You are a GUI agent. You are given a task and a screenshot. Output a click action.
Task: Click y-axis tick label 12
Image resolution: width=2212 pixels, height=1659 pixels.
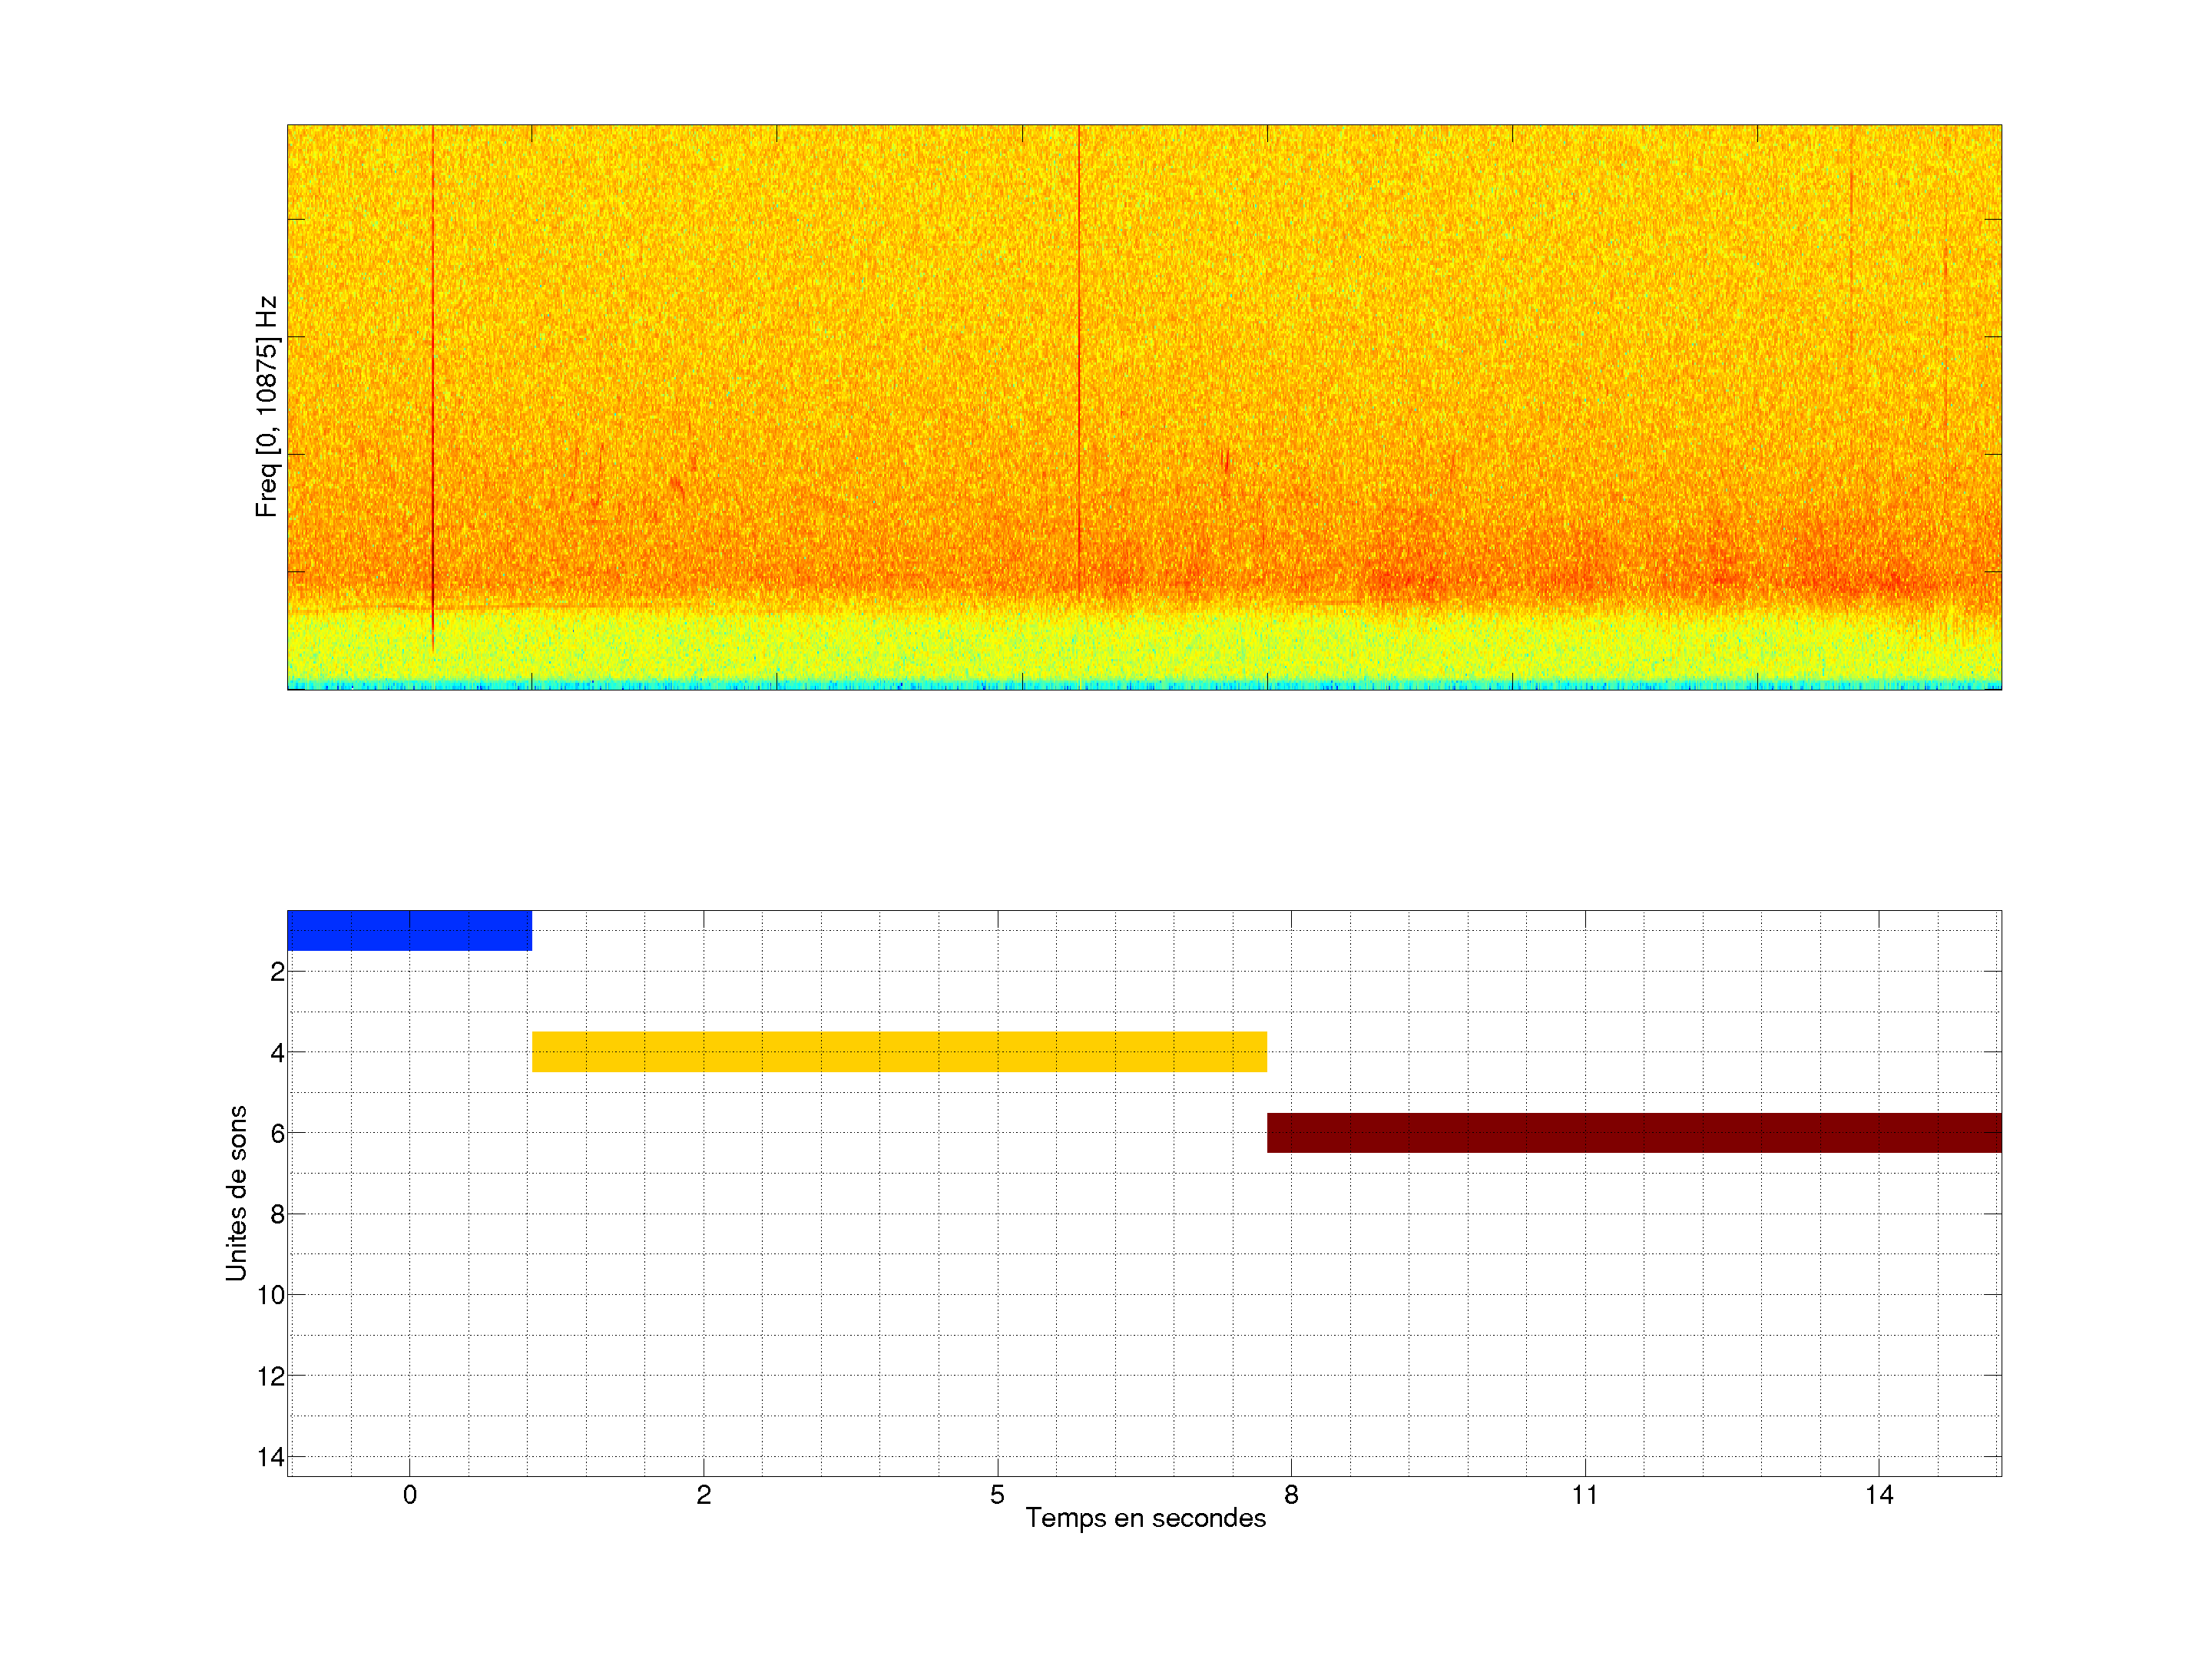(271, 1376)
